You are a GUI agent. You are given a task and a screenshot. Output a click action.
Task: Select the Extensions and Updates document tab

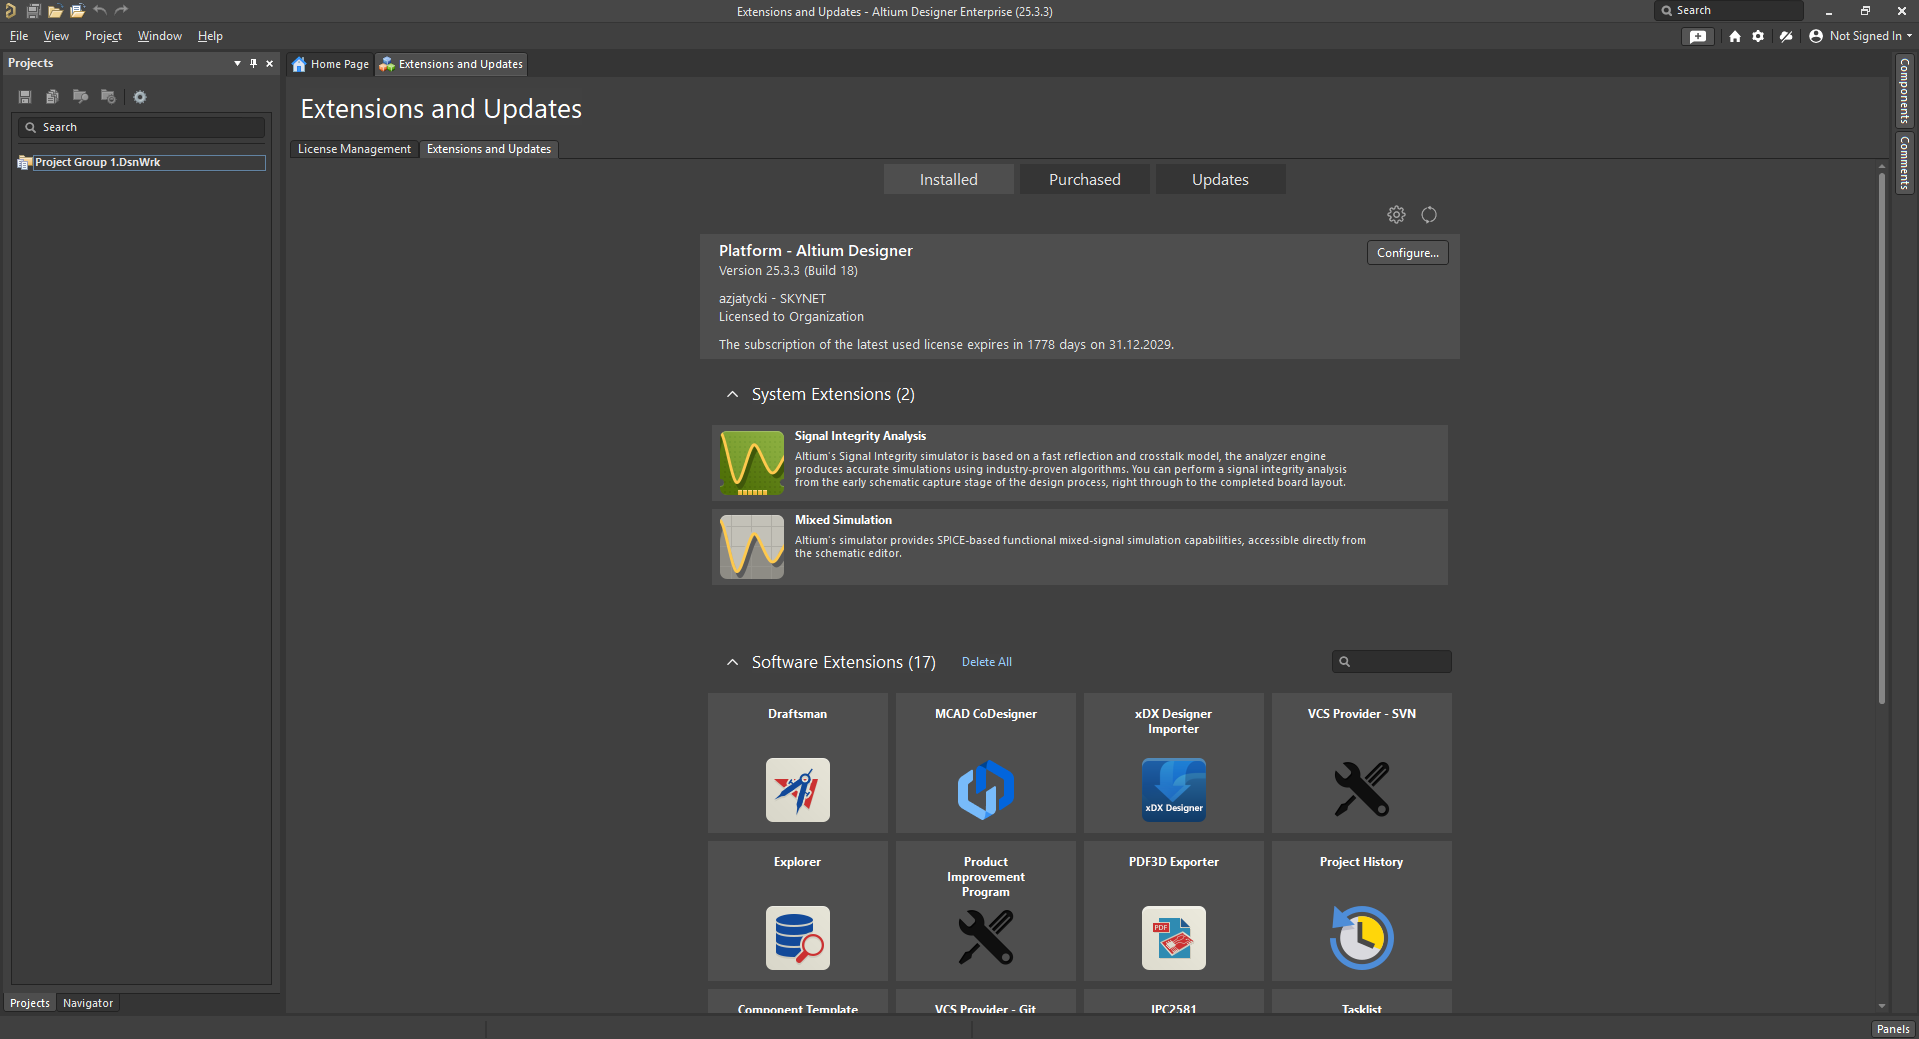452,64
